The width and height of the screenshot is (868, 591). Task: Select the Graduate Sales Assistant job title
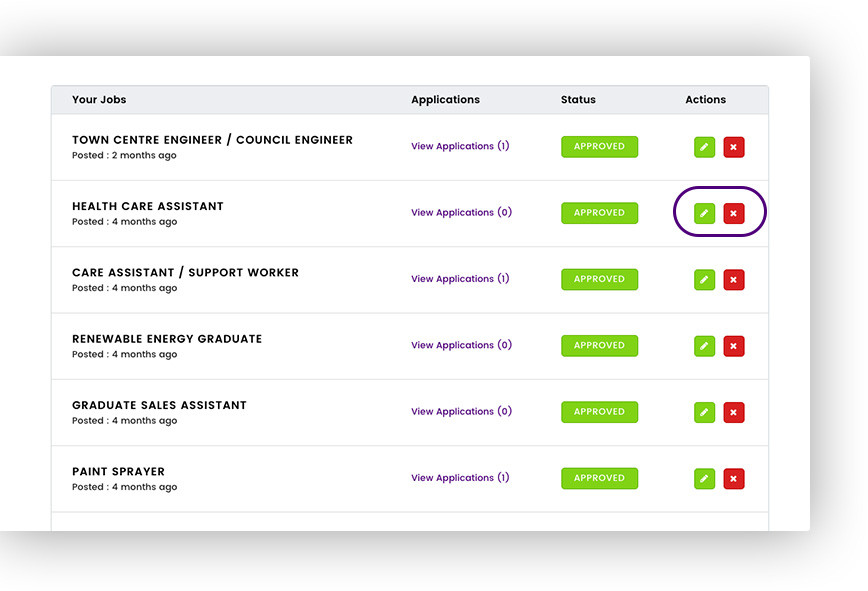click(x=159, y=405)
